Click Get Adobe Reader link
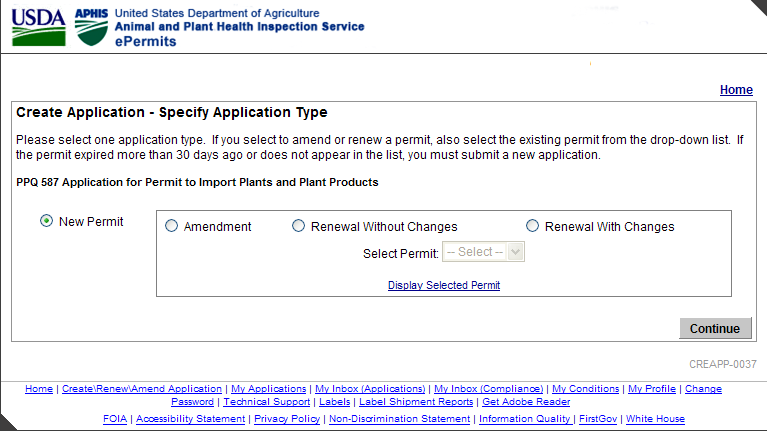This screenshot has width=767, height=431. click(526, 401)
